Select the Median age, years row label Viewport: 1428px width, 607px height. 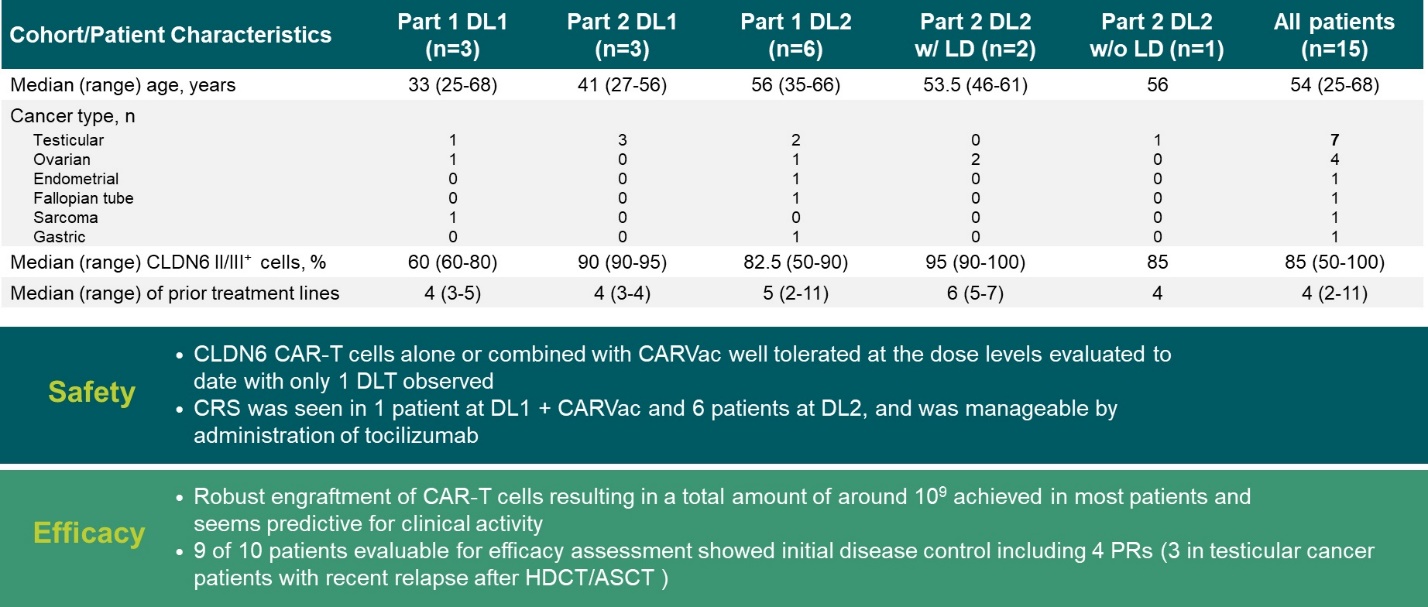click(x=123, y=85)
